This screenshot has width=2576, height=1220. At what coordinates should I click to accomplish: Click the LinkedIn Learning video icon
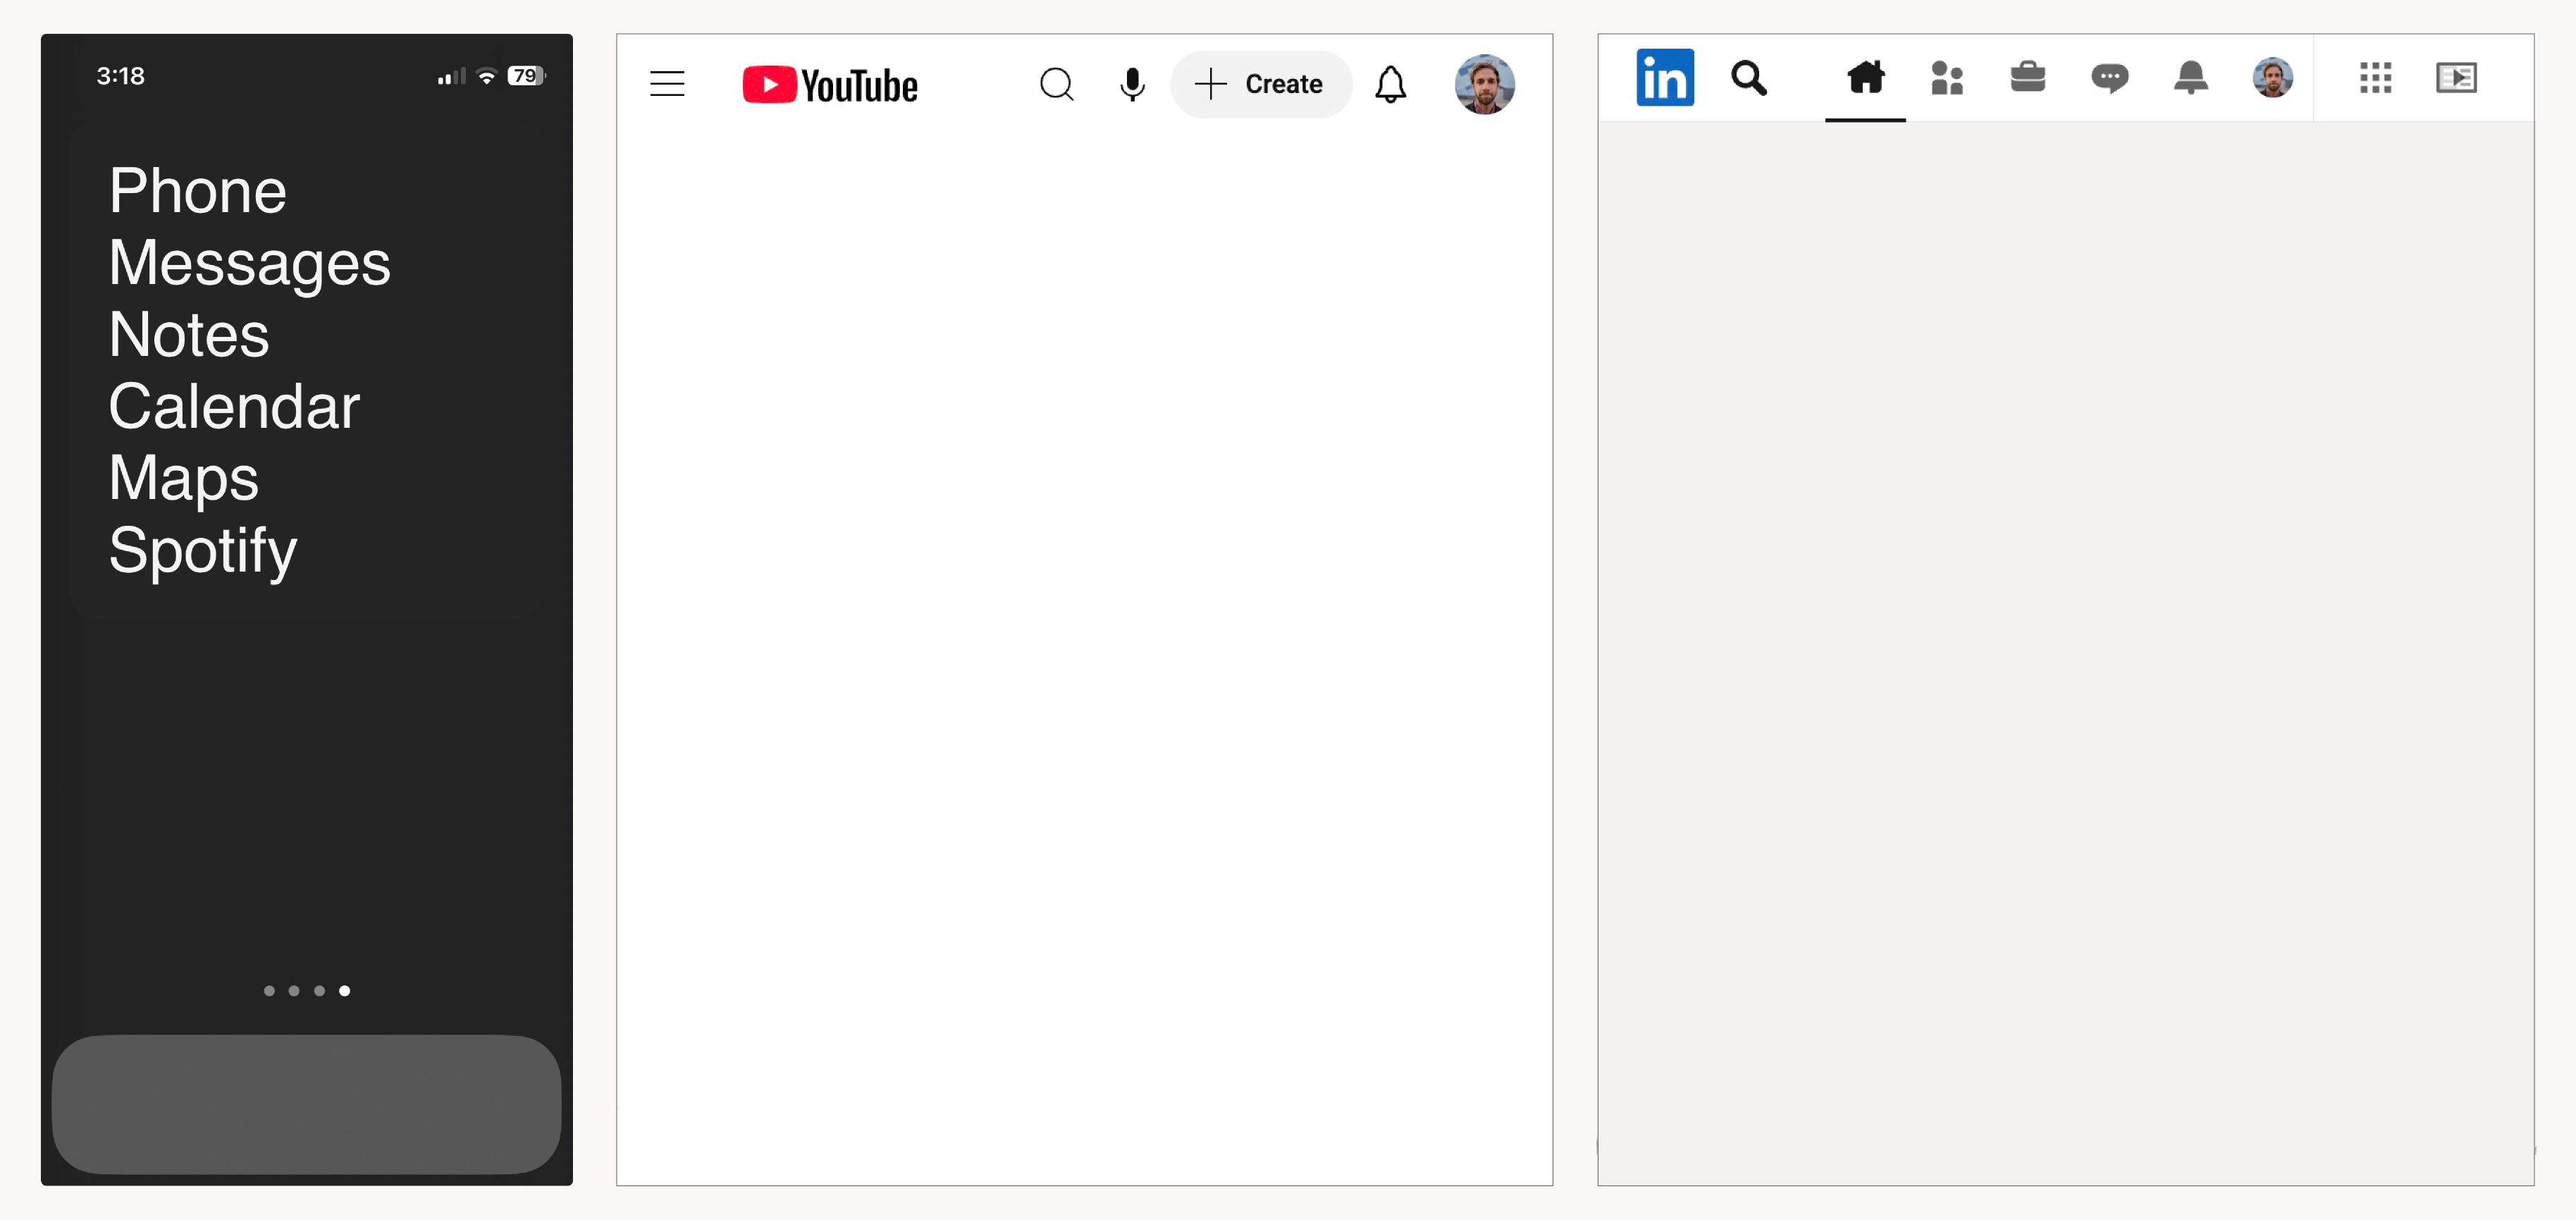click(2456, 77)
